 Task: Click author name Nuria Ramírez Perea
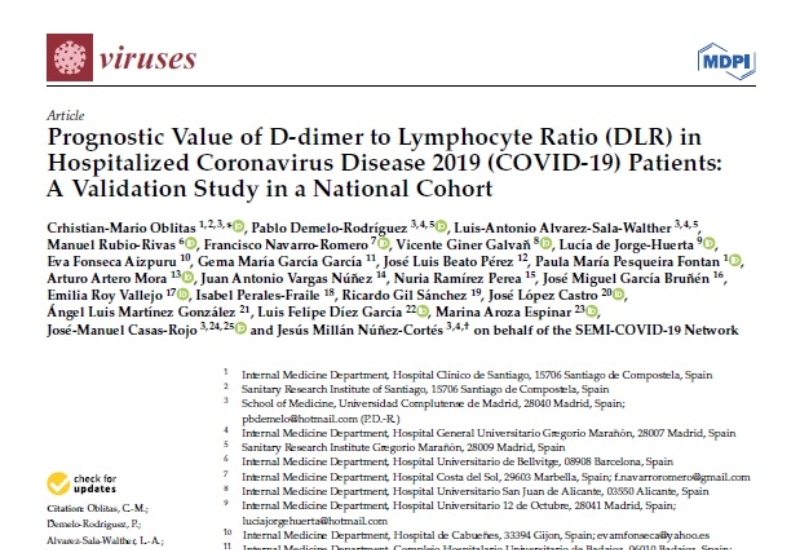[x=458, y=279]
